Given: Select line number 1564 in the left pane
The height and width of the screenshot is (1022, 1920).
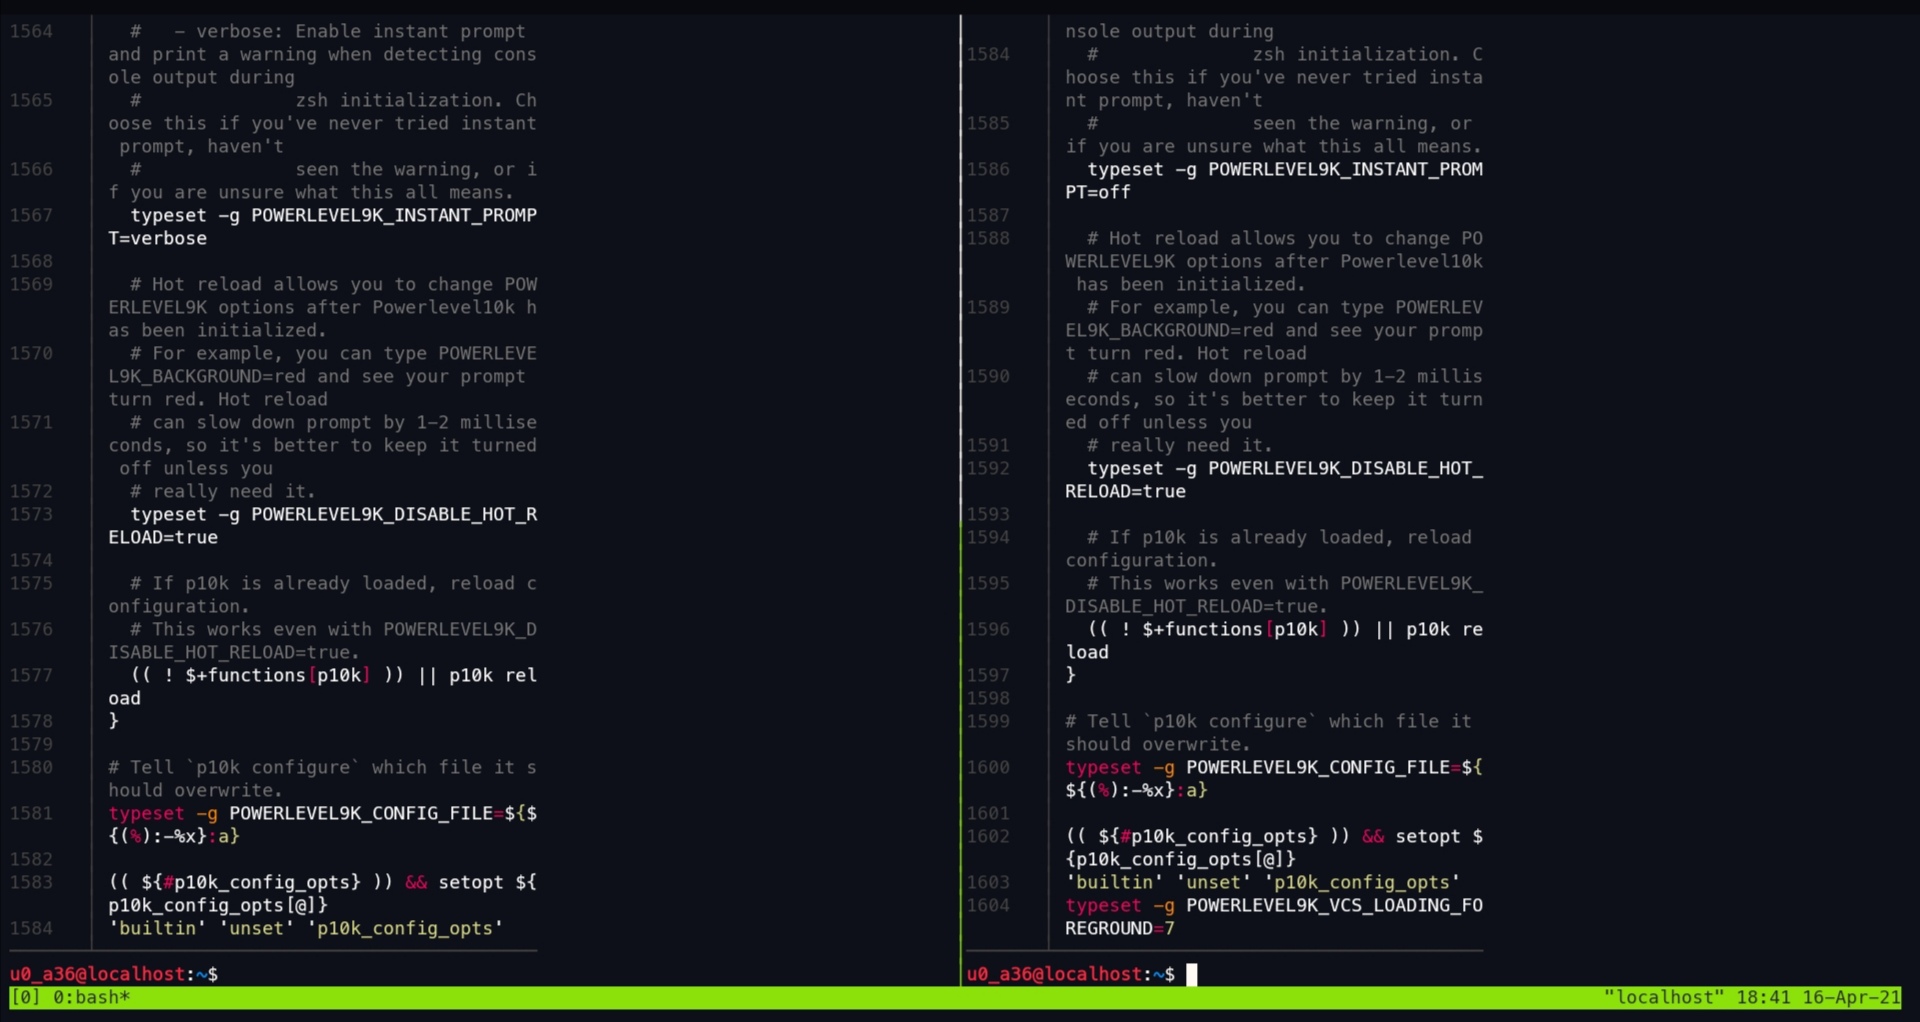Looking at the screenshot, I should (31, 31).
